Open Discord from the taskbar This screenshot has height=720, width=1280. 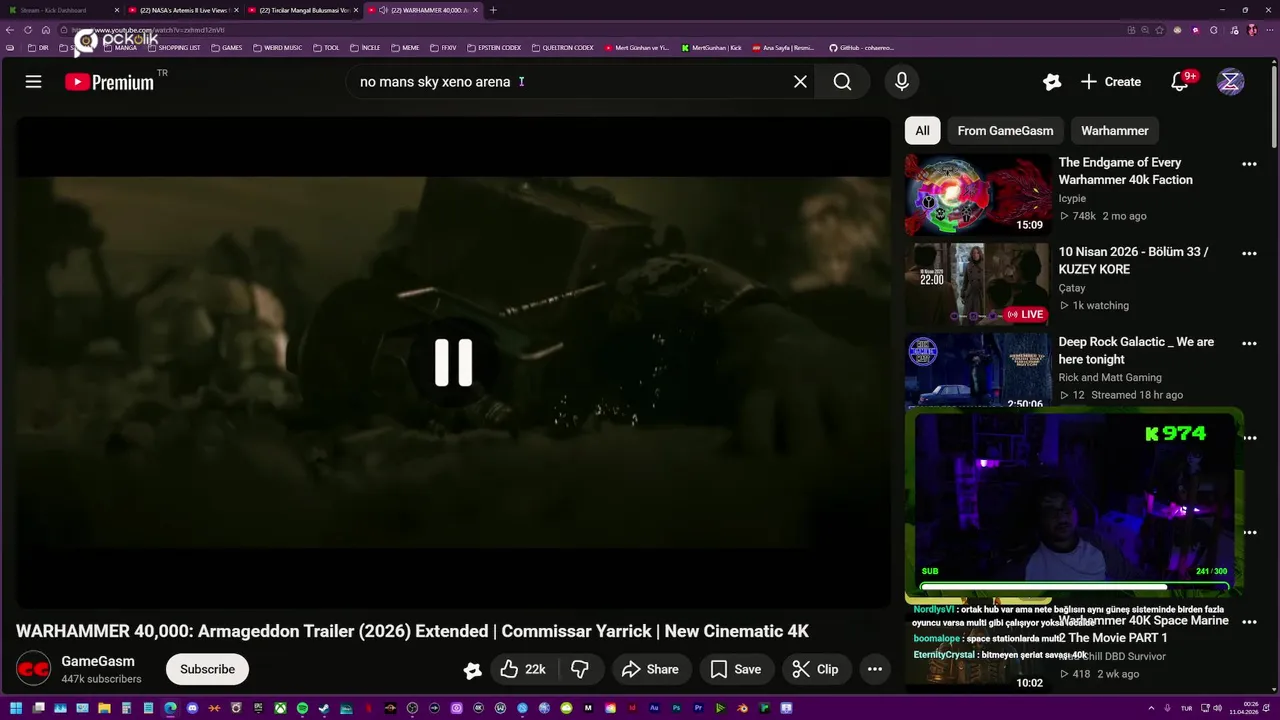tap(192, 708)
